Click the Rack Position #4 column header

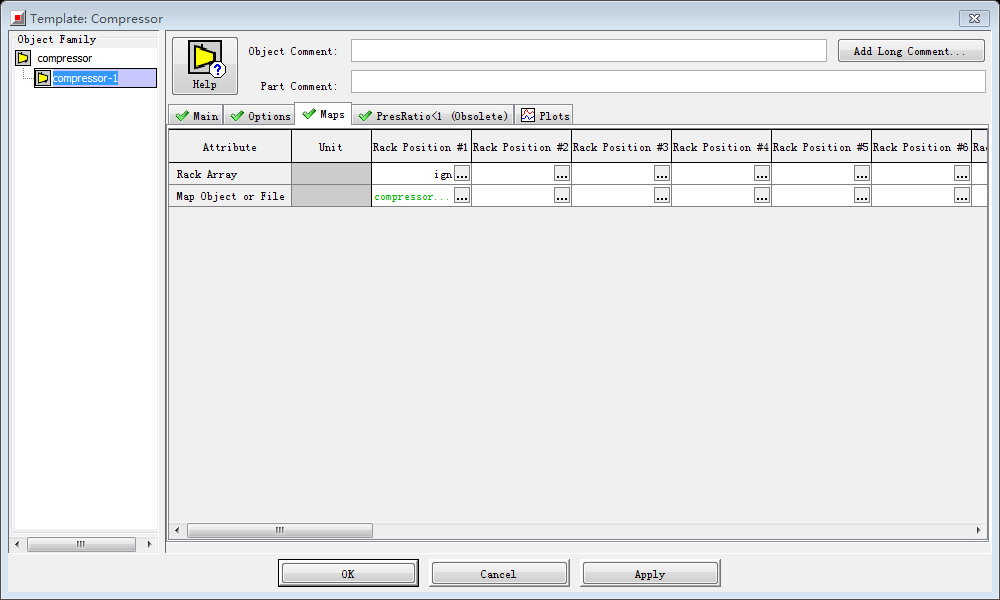click(721, 147)
